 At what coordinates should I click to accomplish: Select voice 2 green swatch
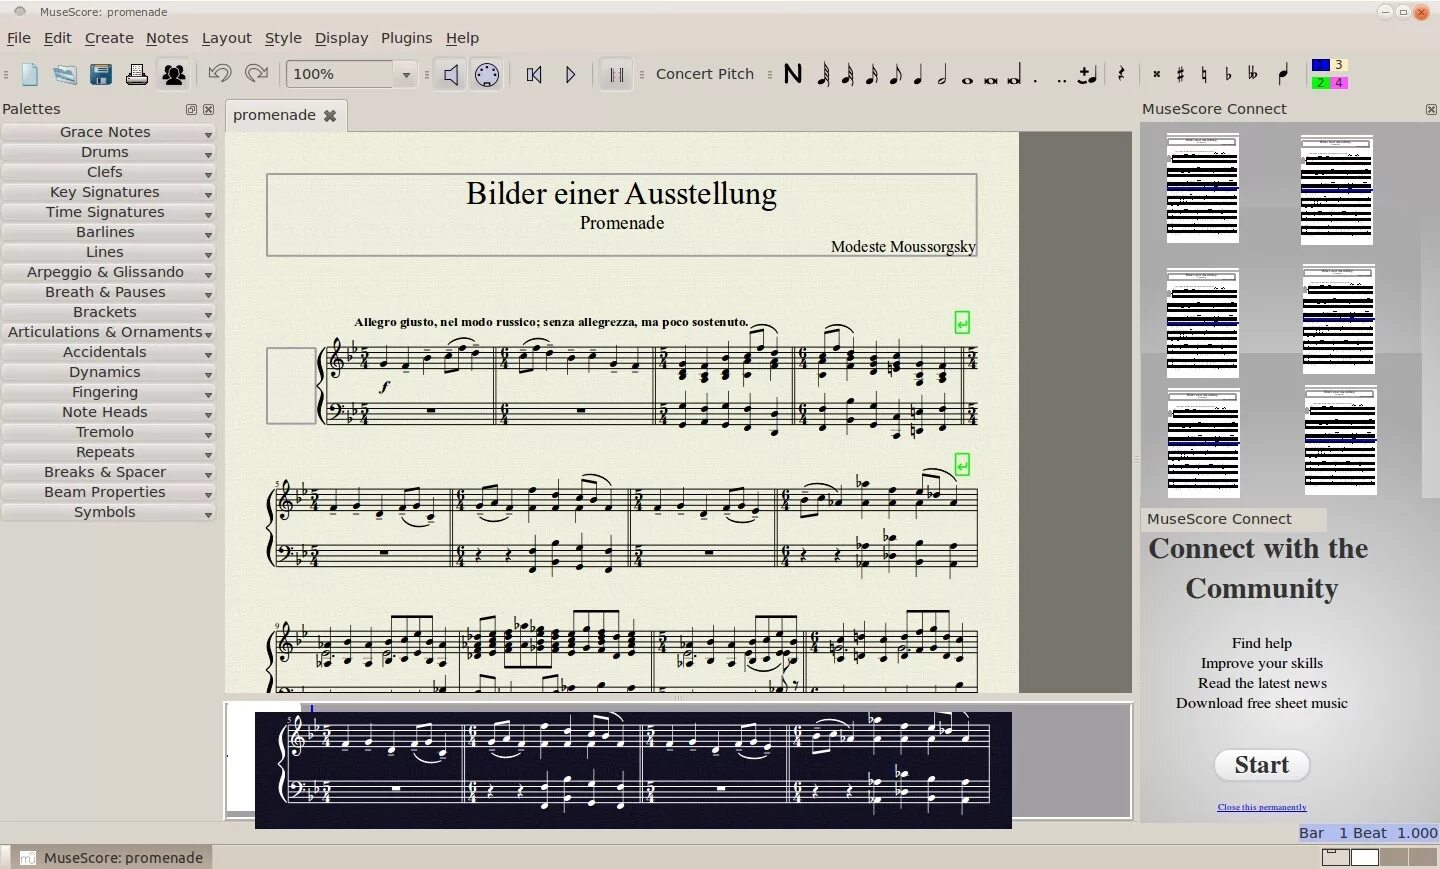coord(1320,83)
